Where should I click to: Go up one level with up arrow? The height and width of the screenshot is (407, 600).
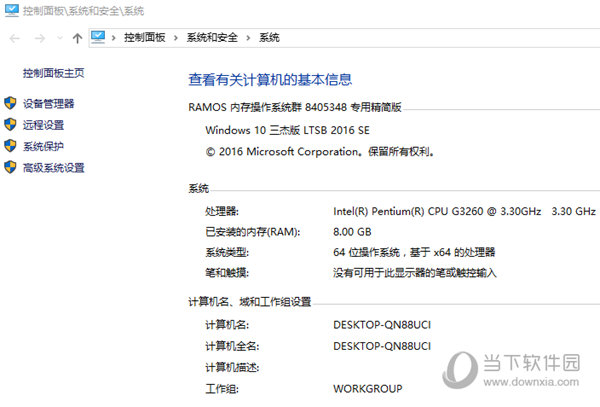[x=77, y=38]
